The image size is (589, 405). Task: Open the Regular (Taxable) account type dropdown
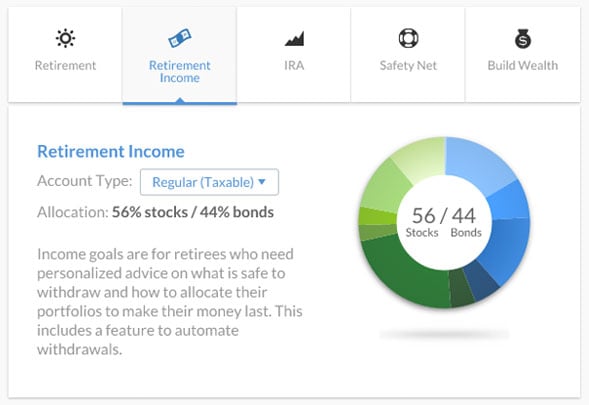[209, 182]
